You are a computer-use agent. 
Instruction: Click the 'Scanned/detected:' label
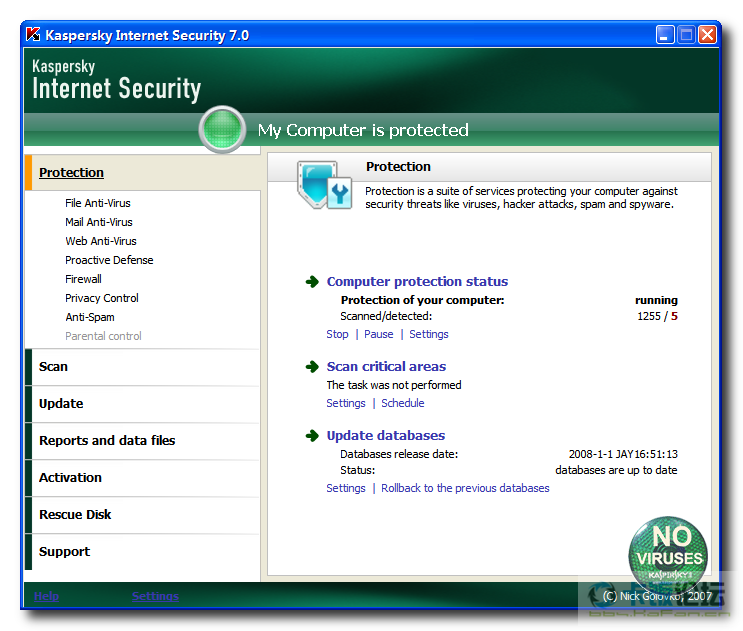(386, 316)
